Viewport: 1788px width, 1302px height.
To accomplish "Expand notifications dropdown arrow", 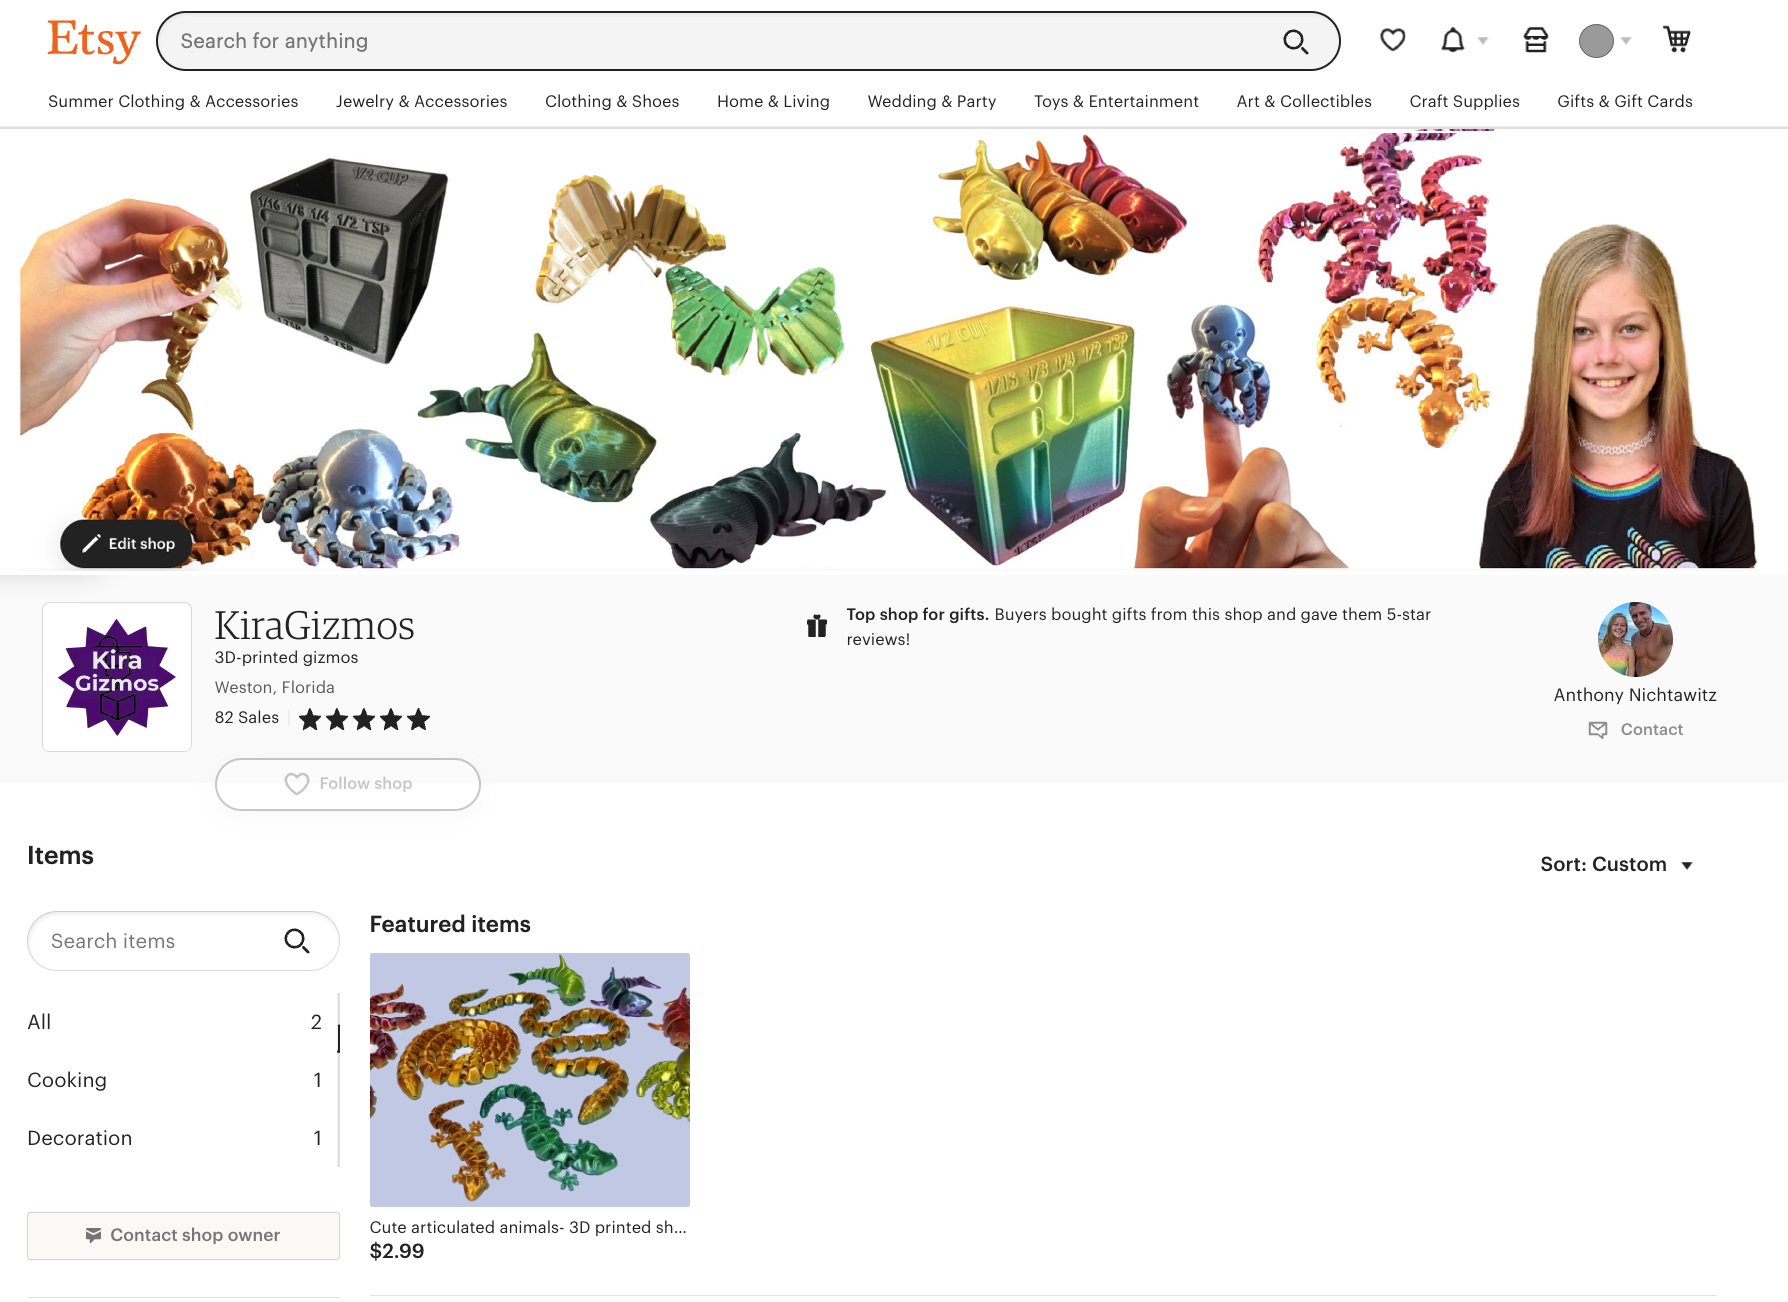I will pos(1483,41).
